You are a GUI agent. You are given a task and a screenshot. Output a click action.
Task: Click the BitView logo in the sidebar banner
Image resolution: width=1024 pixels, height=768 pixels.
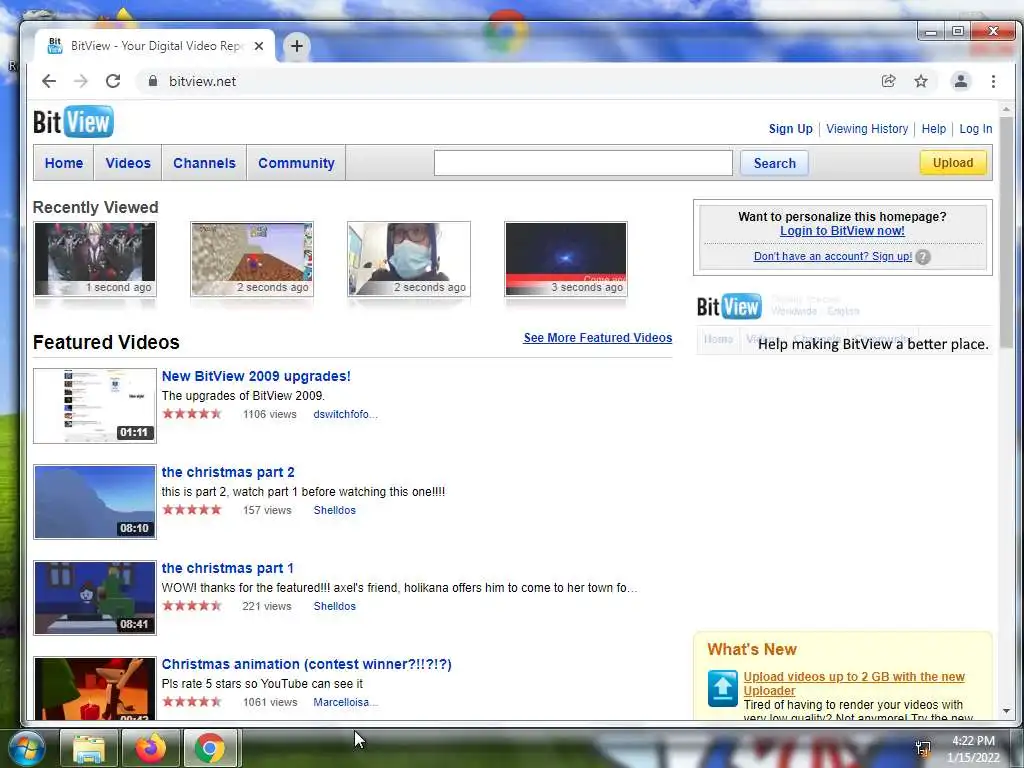[729, 307]
